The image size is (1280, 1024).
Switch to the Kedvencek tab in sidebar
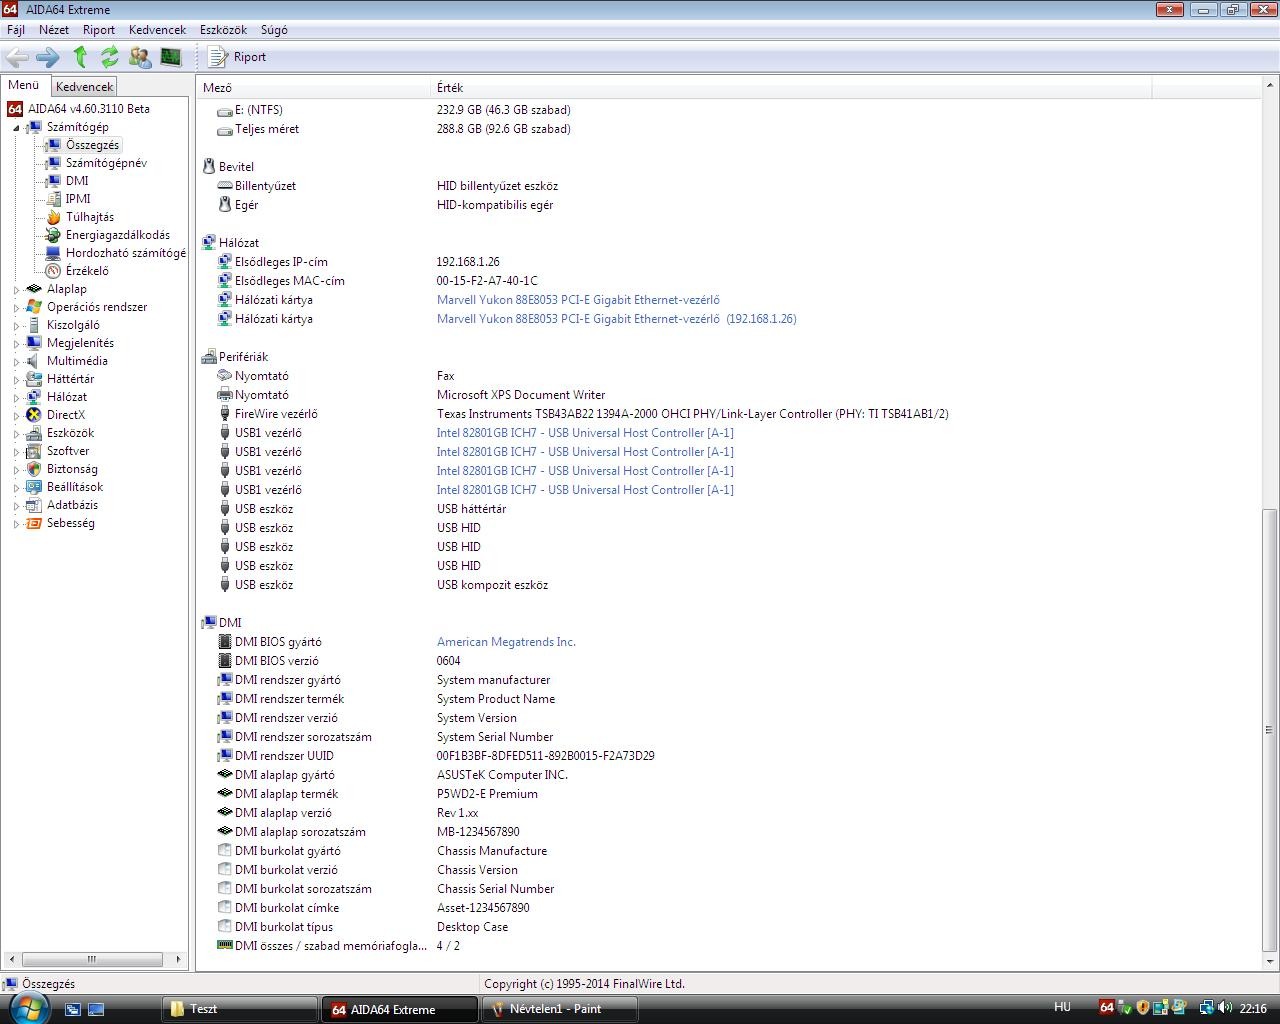[85, 87]
